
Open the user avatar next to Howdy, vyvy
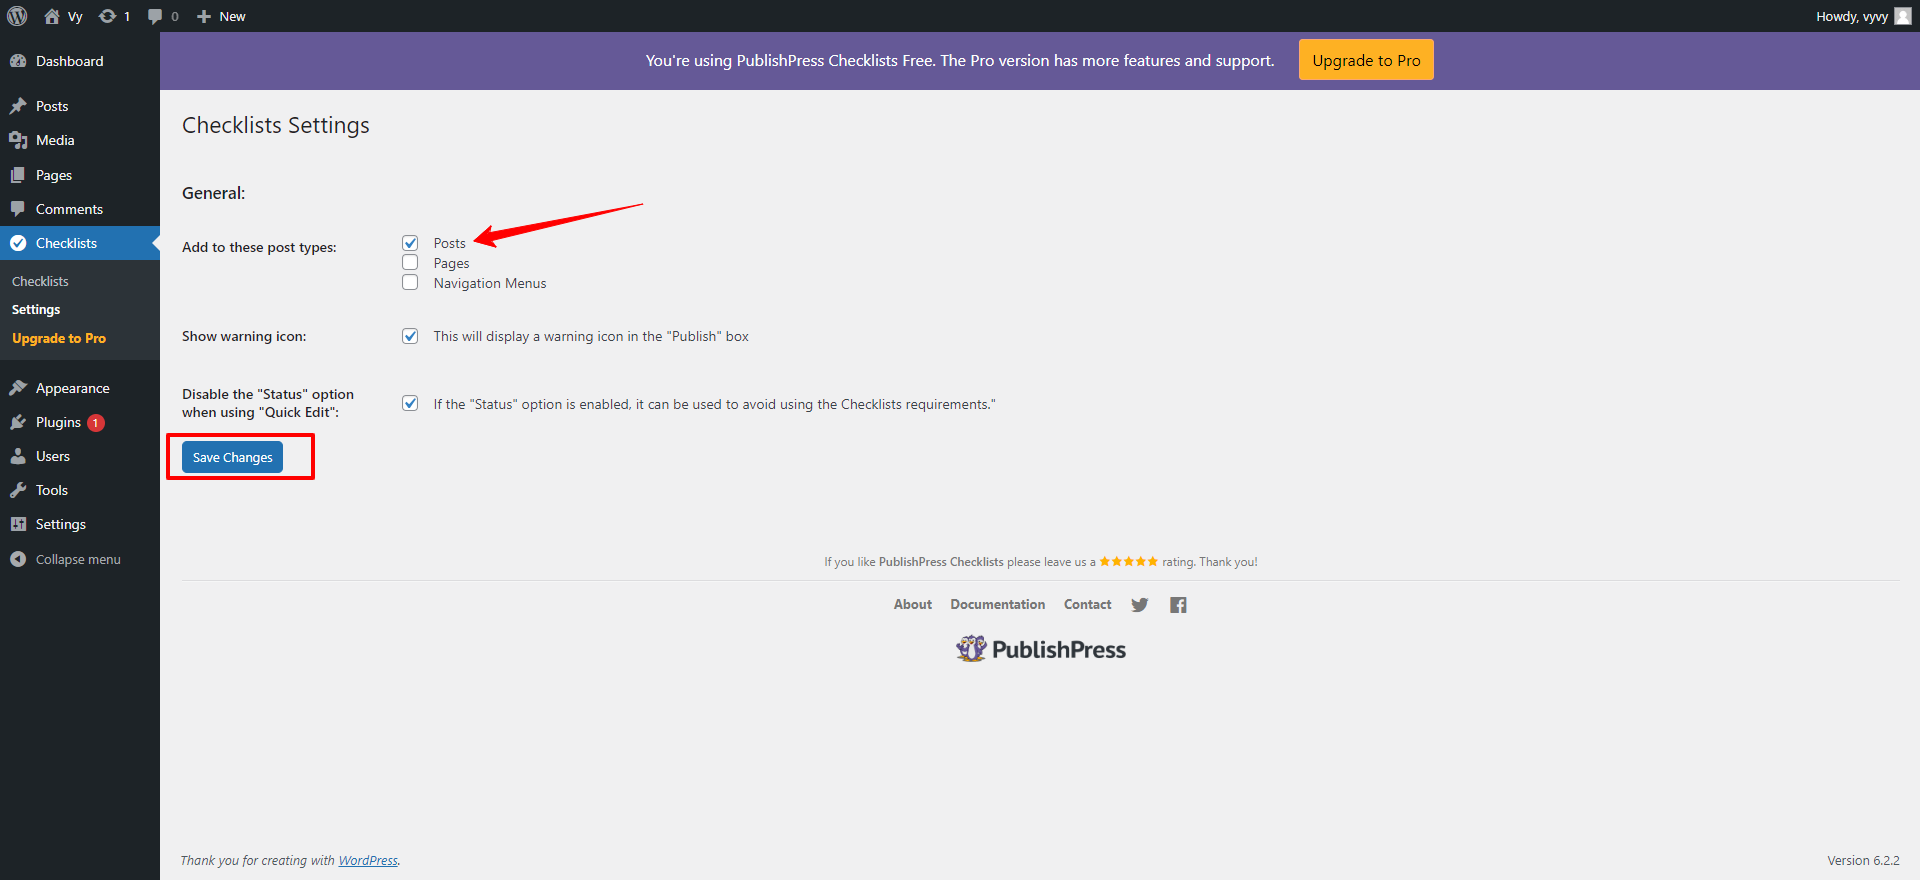point(1903,16)
